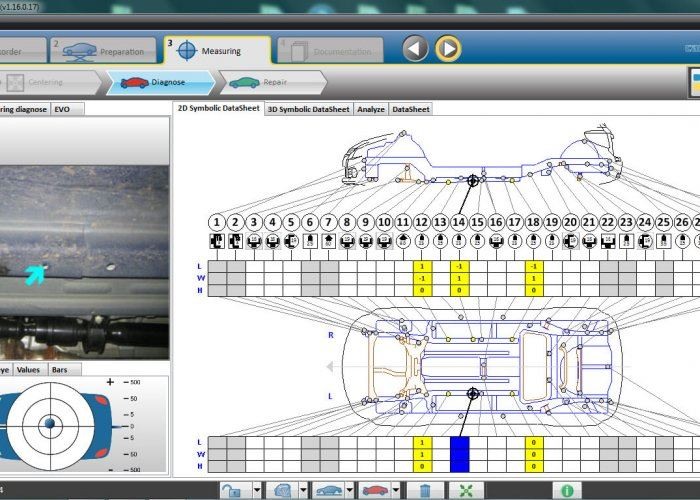Click the unlock padlock icon in bottom toolbar

[x=232, y=490]
